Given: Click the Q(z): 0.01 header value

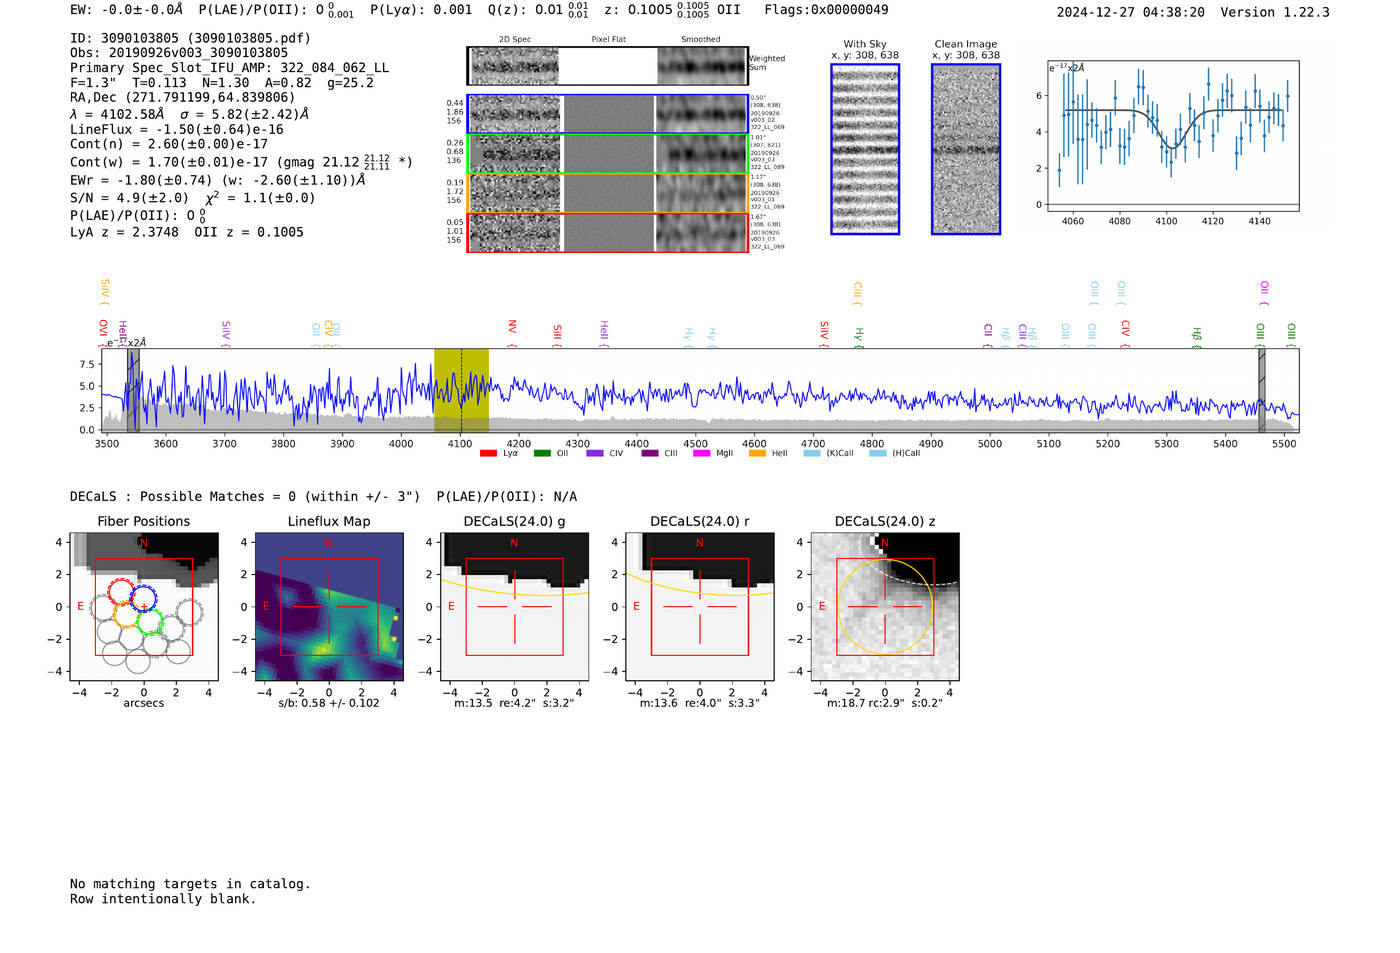Looking at the screenshot, I should pos(538,10).
